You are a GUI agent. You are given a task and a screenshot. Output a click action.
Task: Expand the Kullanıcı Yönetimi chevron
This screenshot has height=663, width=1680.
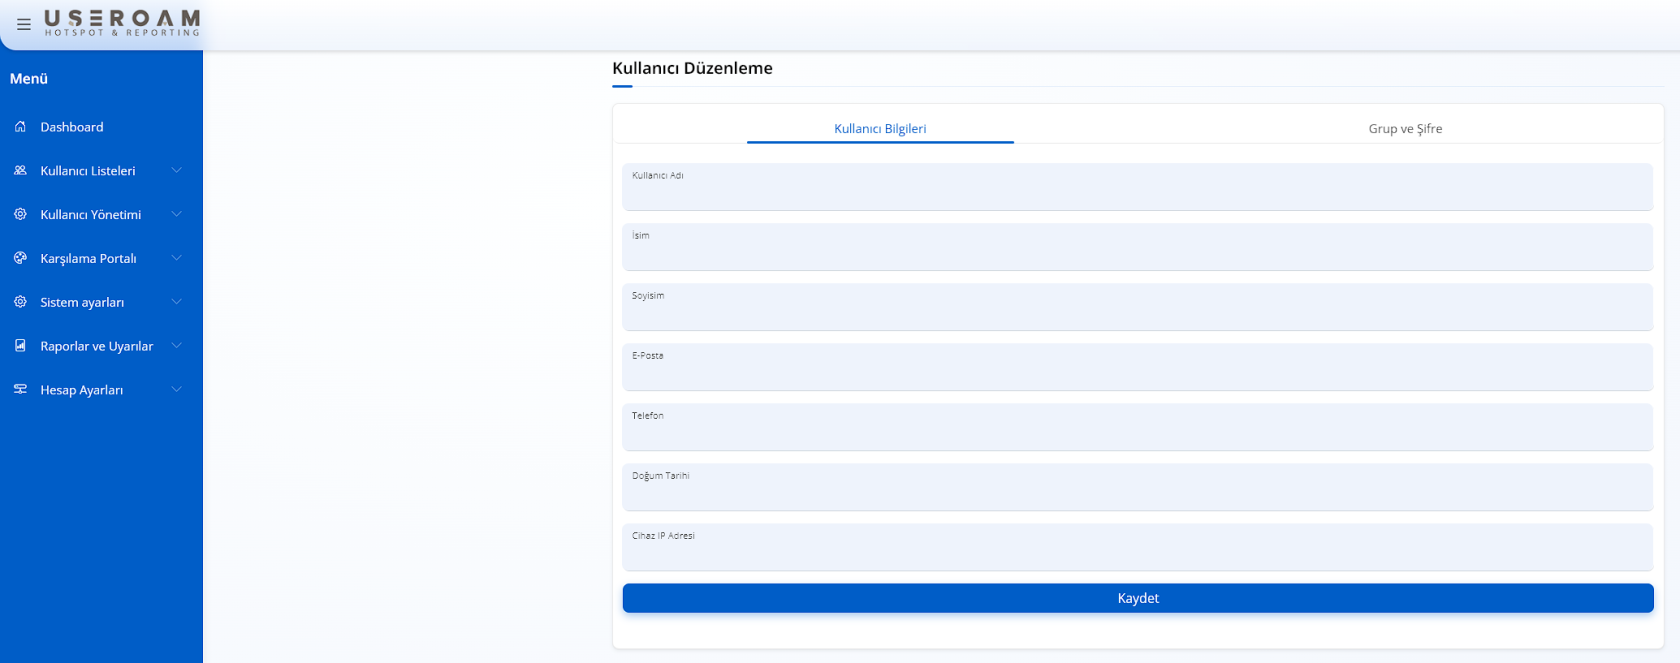[x=177, y=214]
